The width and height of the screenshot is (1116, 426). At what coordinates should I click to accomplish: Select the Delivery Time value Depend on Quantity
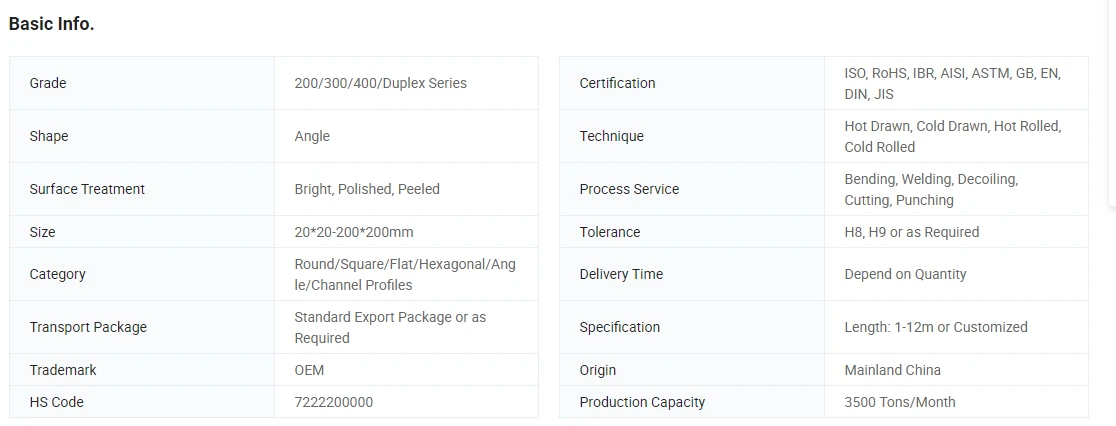[x=905, y=275]
